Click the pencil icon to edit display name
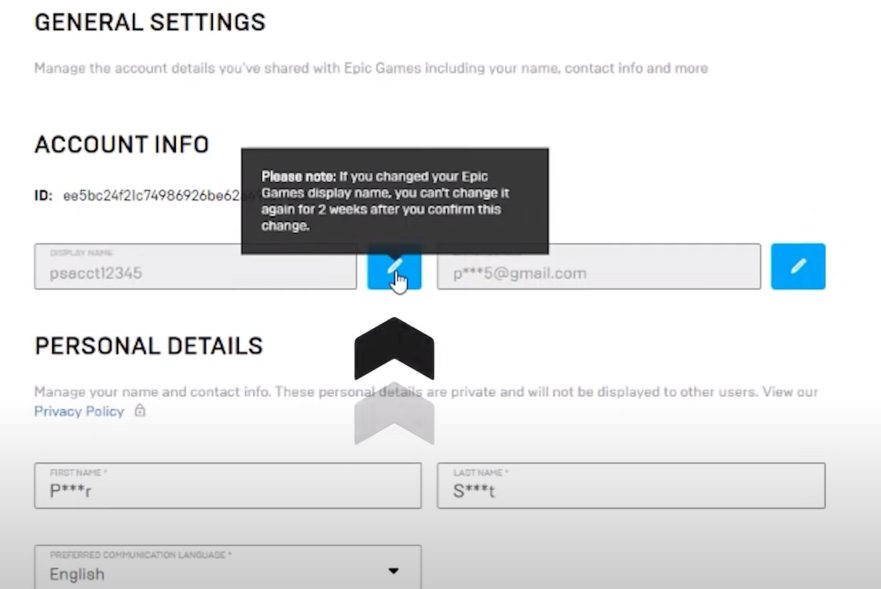This screenshot has width=881, height=589. pos(394,267)
